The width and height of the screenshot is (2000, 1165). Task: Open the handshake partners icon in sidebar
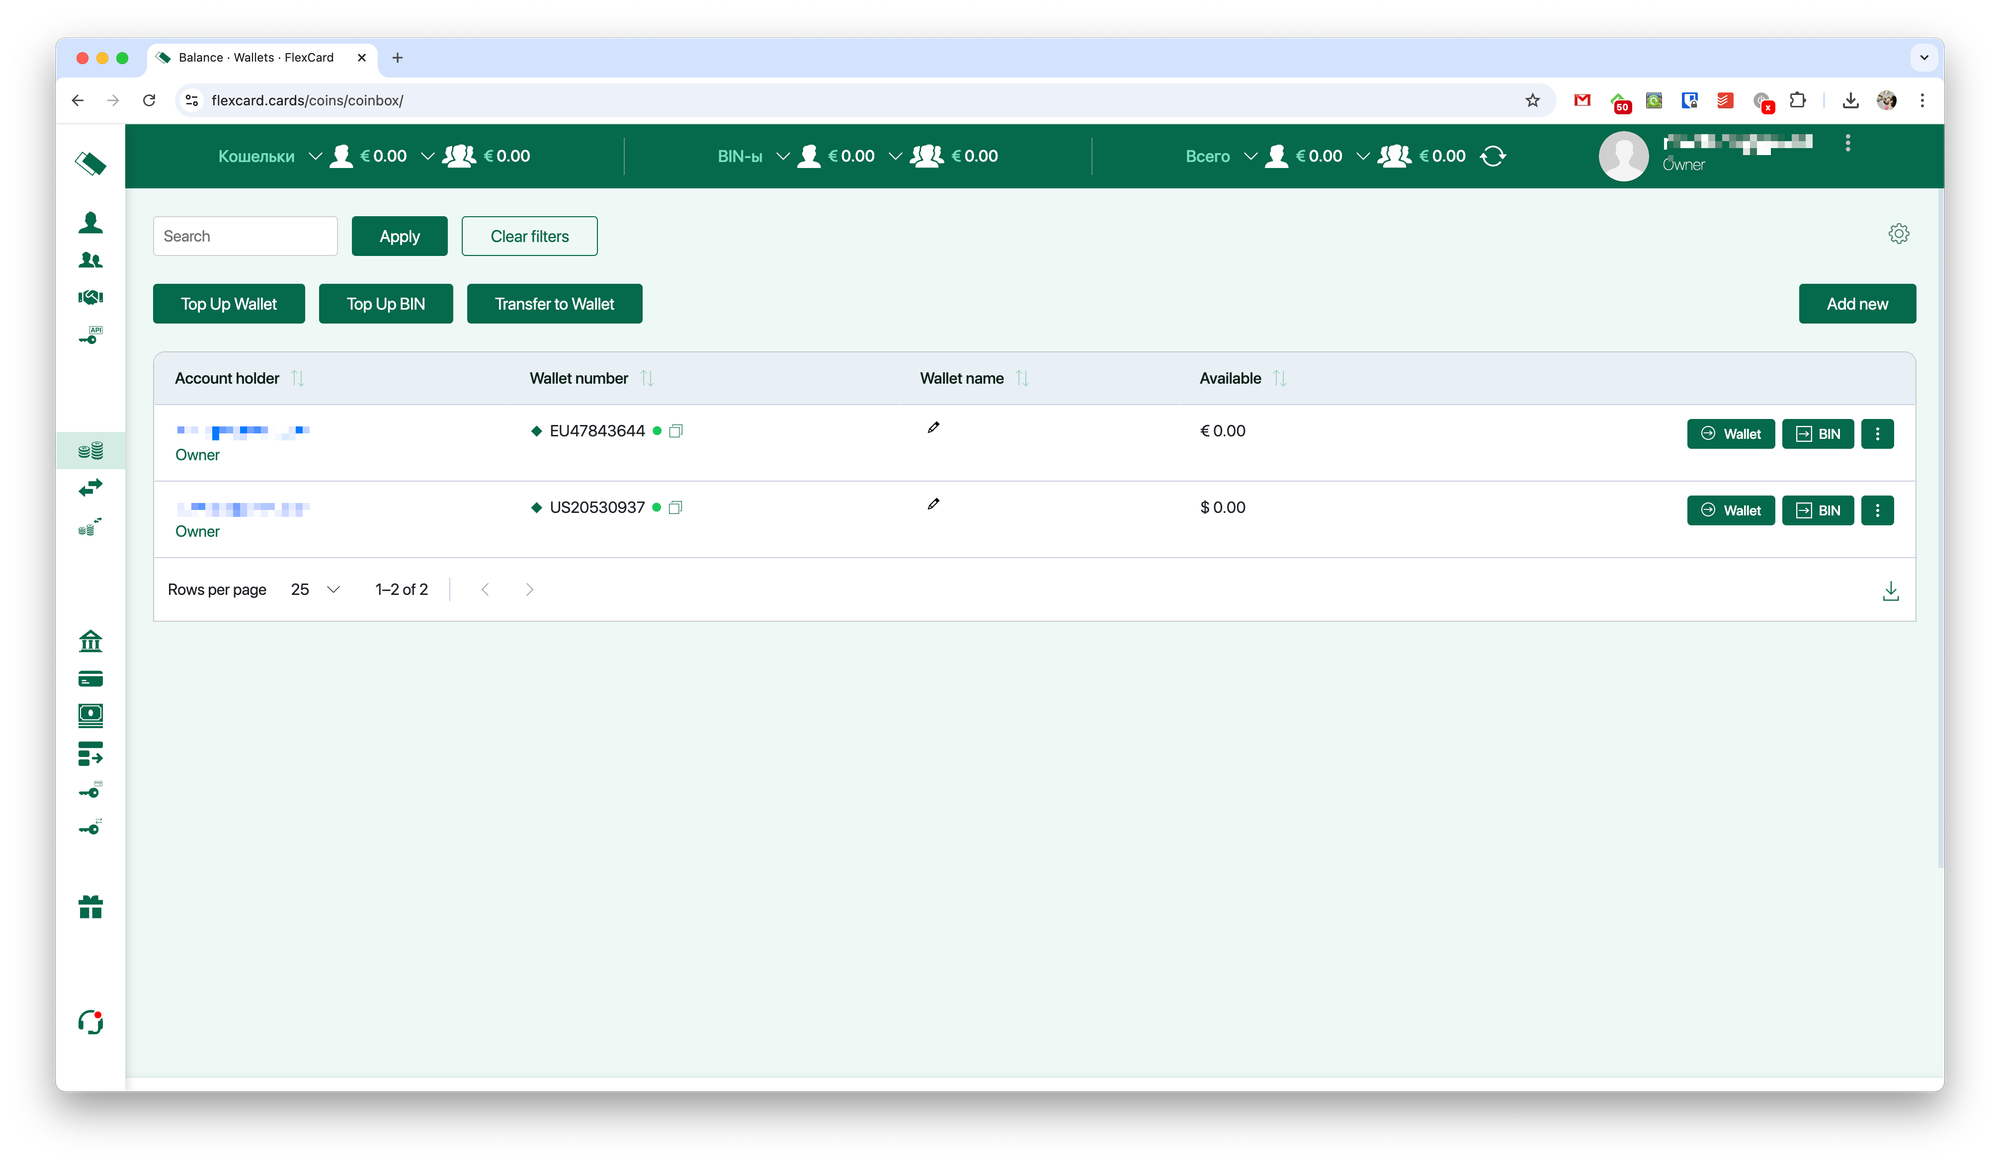(x=90, y=297)
